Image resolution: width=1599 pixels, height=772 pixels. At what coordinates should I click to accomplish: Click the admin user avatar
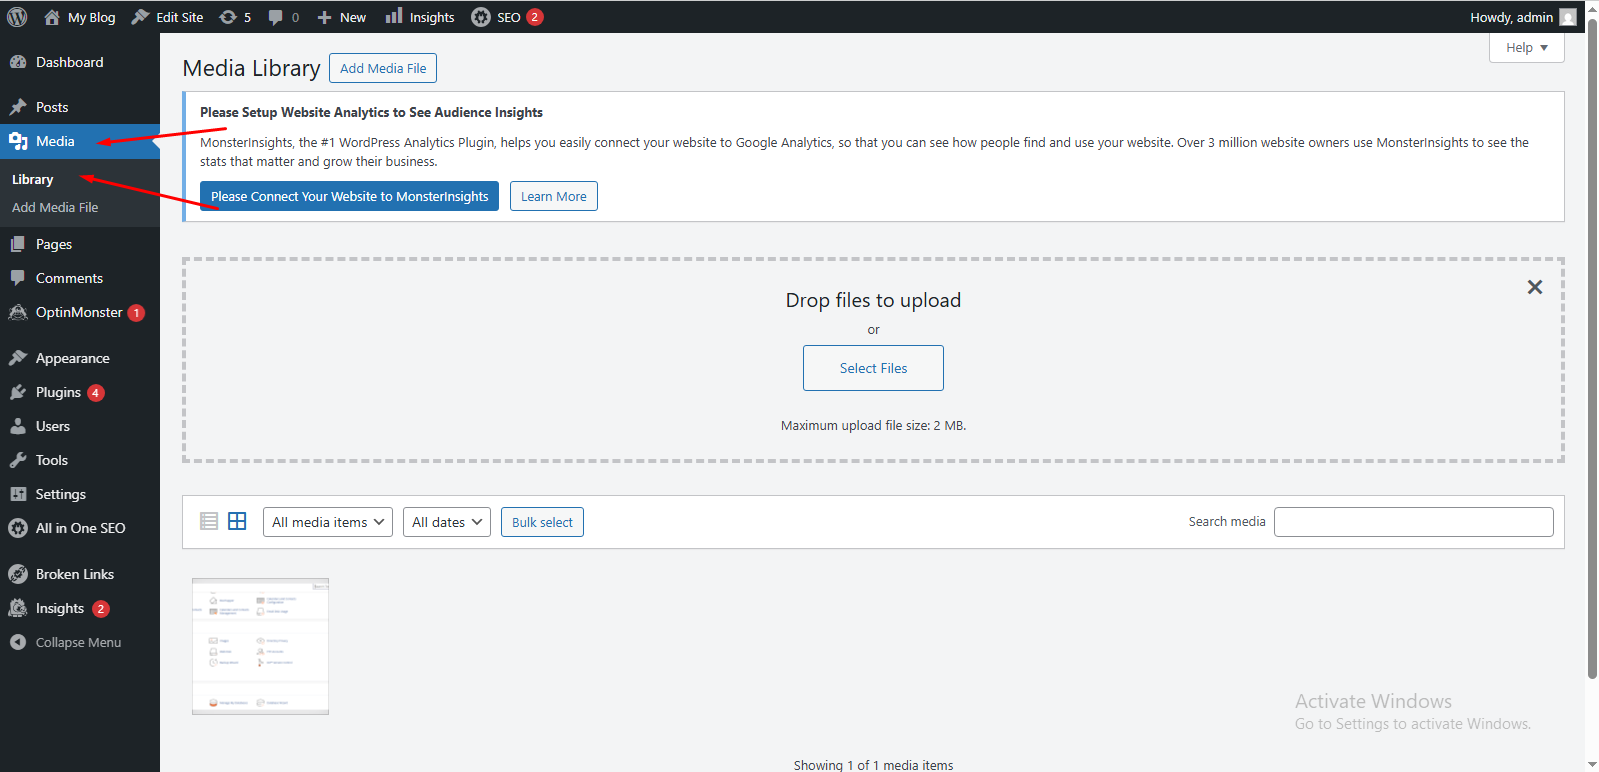coord(1567,17)
